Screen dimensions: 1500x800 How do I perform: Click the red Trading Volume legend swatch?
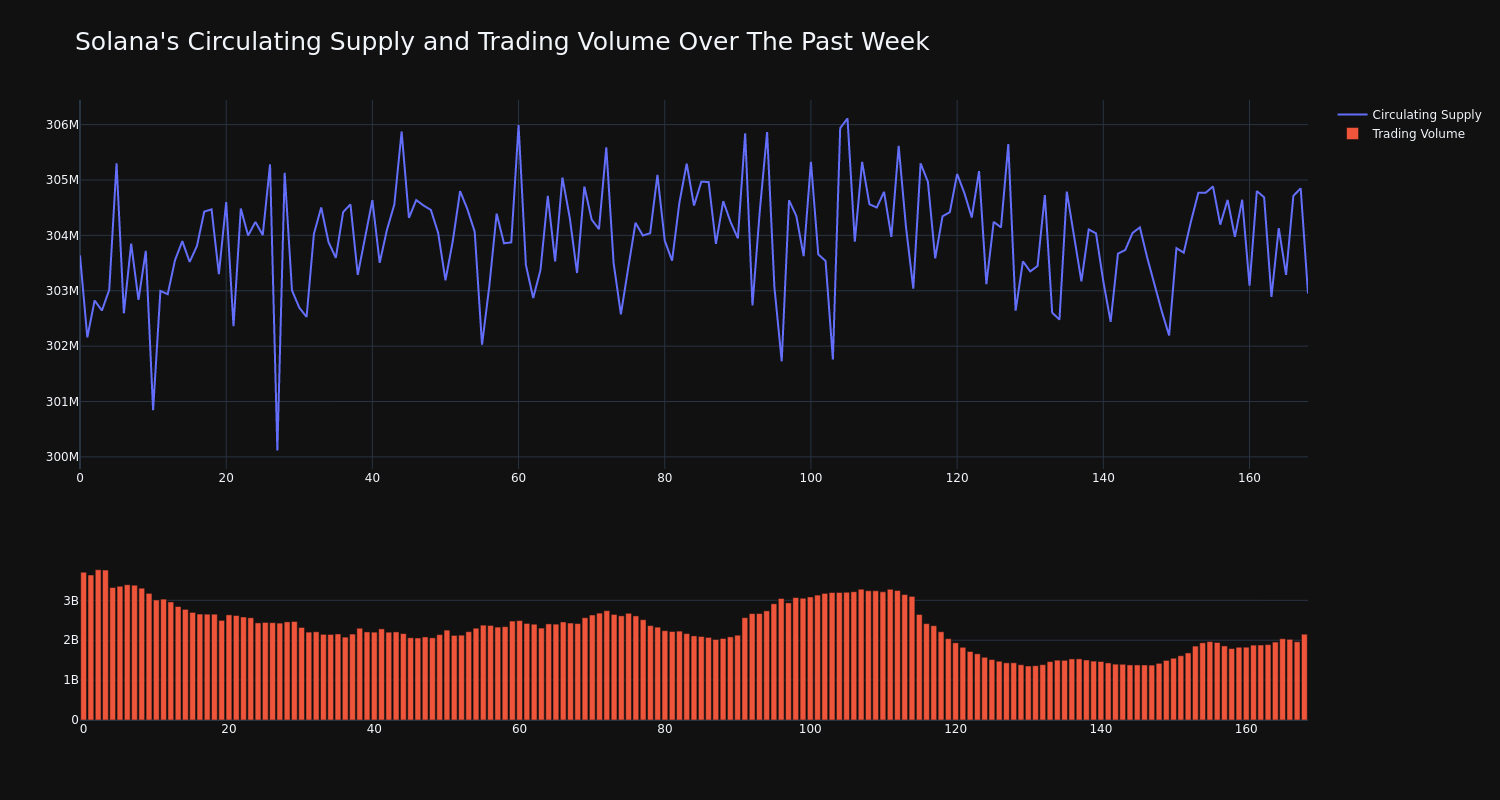coord(1352,134)
